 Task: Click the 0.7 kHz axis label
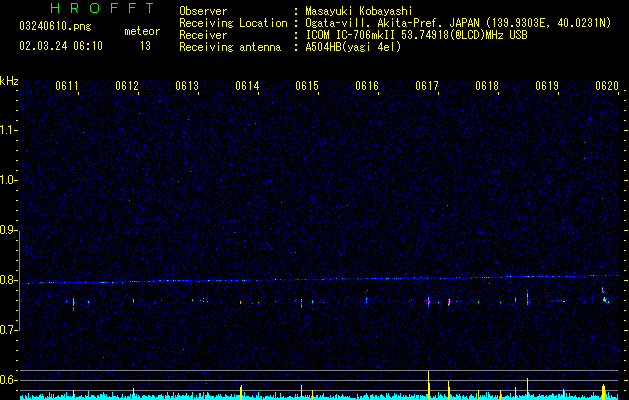pyautogui.click(x=9, y=330)
